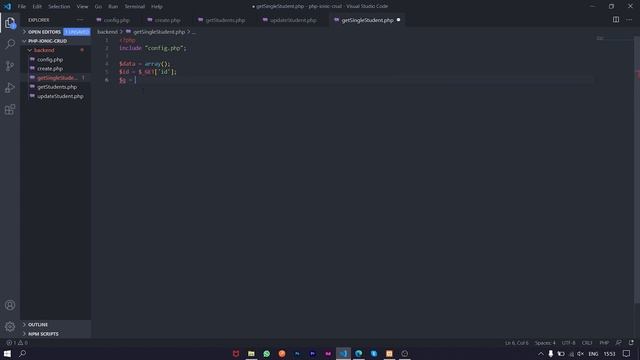Change the PHP language mode

pyautogui.click(x=604, y=342)
